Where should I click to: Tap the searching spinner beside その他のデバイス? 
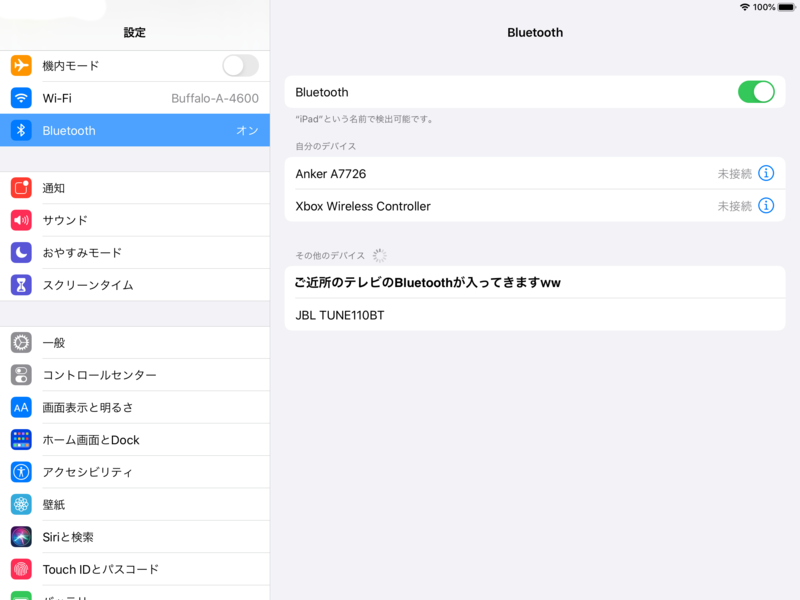pos(379,255)
